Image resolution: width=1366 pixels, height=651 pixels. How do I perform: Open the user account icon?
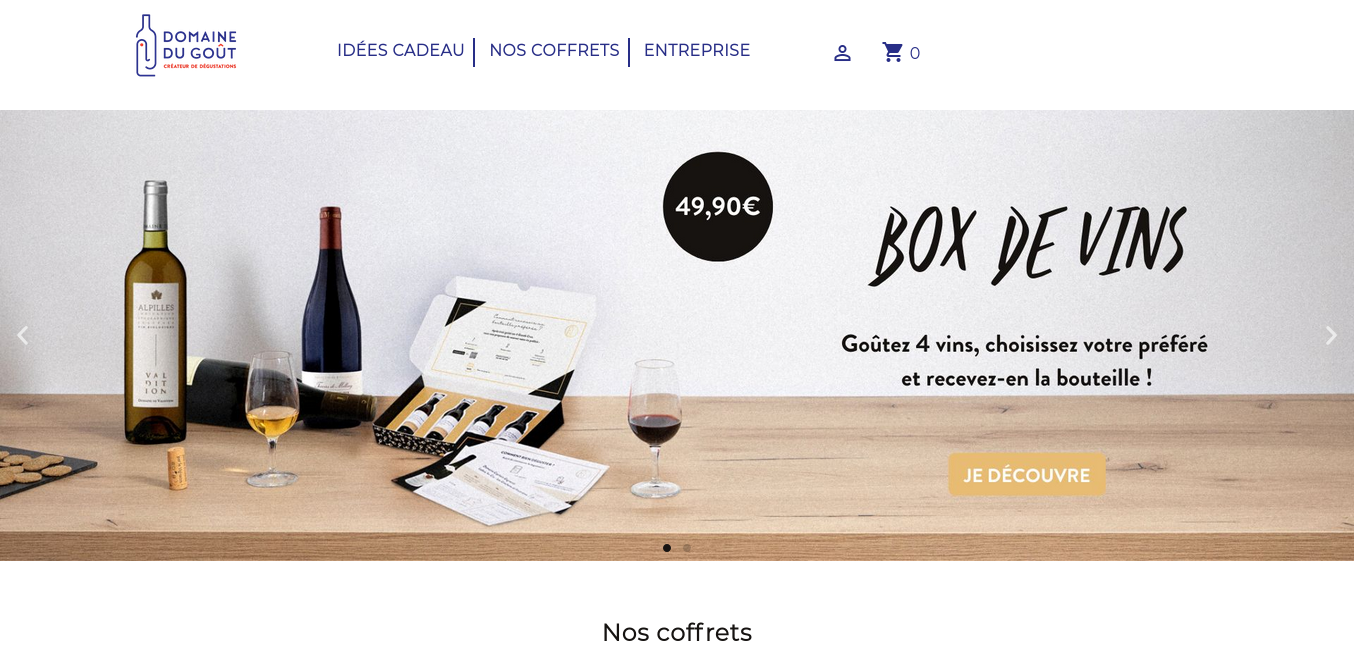point(842,53)
